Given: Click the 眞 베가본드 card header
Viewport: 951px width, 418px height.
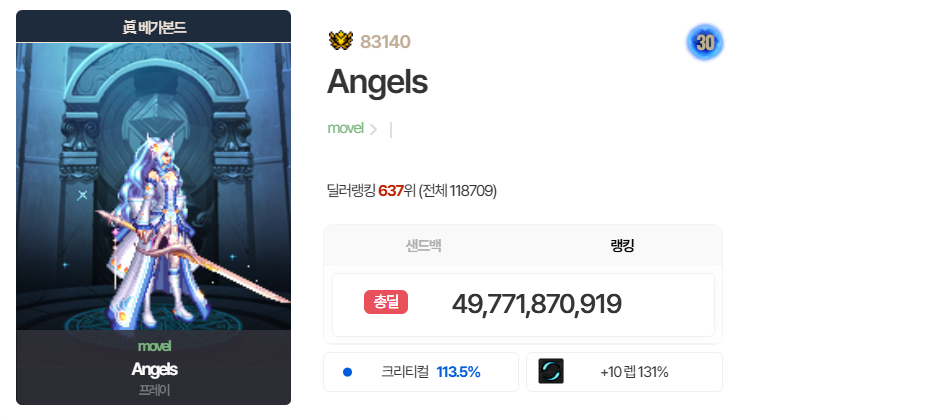Looking at the screenshot, I should (153, 27).
